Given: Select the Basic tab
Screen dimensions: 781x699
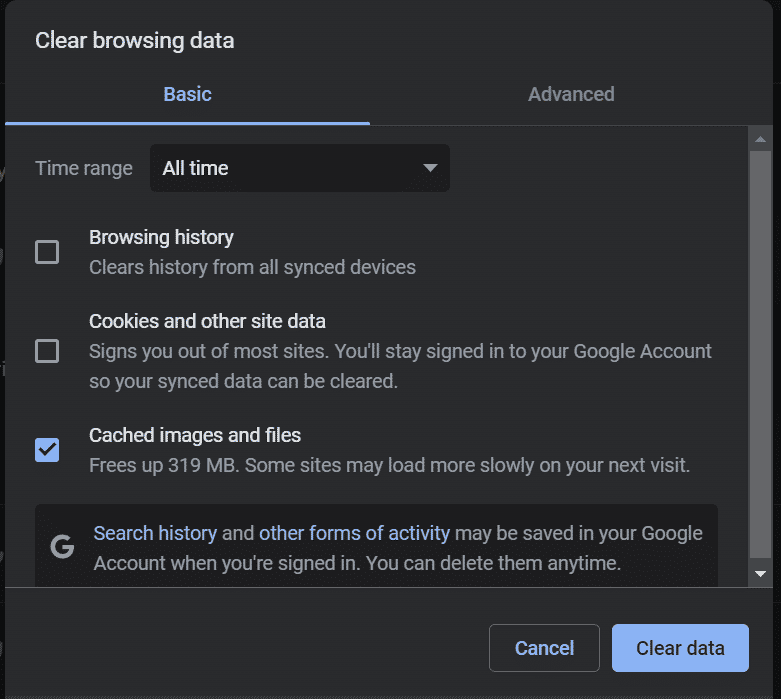Looking at the screenshot, I should tap(187, 95).
